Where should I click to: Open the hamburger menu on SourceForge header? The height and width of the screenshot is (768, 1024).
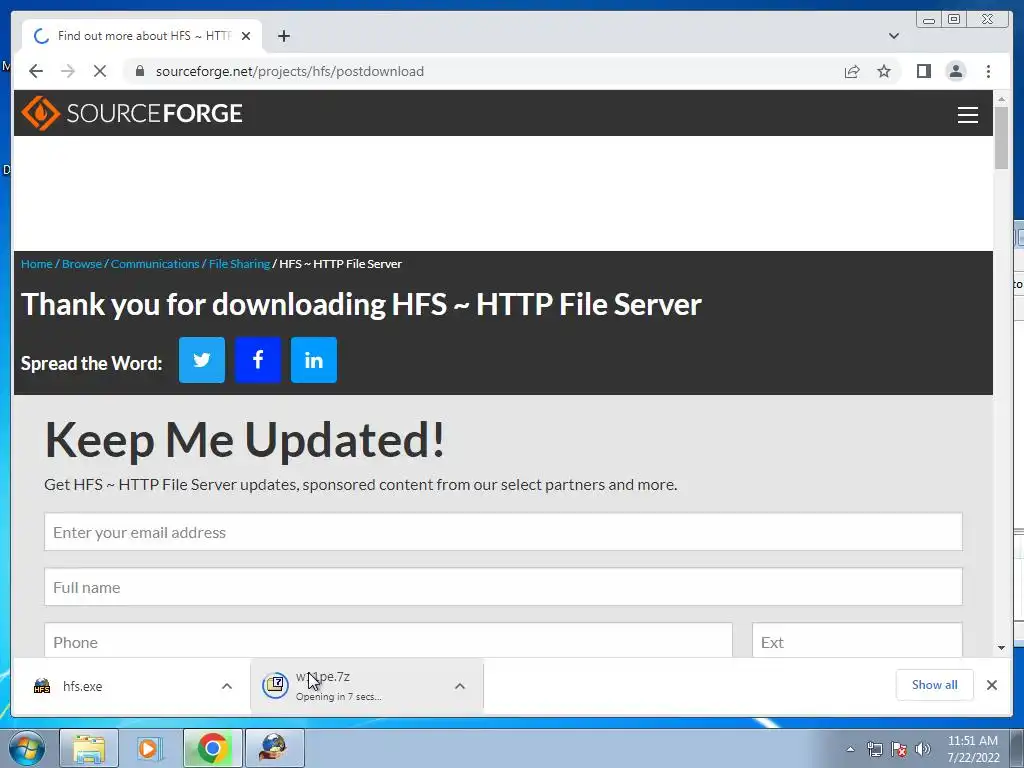[x=967, y=114]
